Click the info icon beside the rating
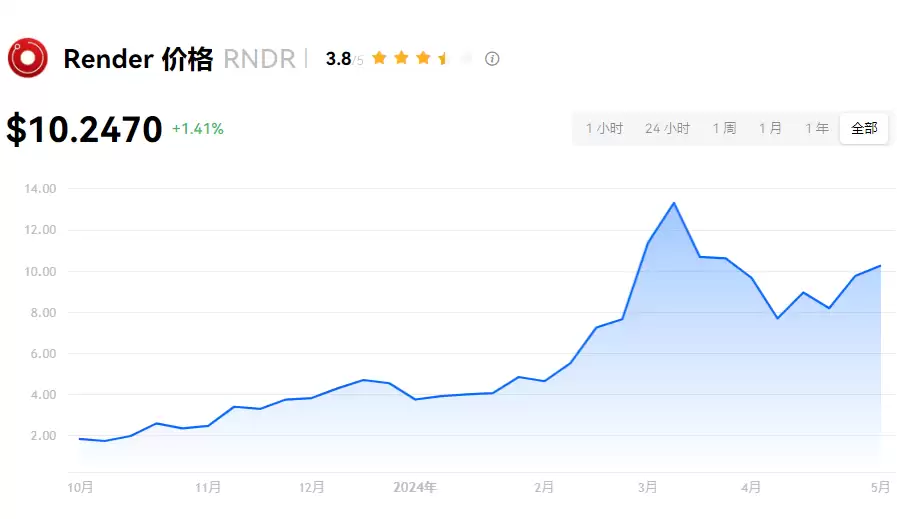This screenshot has width=897, height=519. 492,59
